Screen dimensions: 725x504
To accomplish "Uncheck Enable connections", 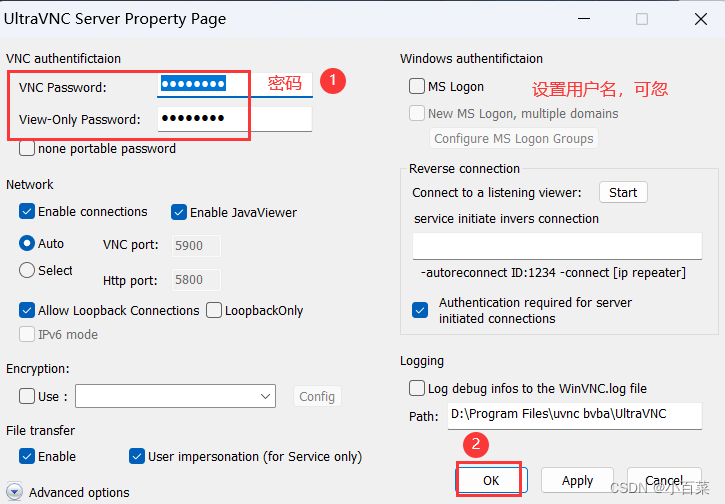I will point(27,211).
